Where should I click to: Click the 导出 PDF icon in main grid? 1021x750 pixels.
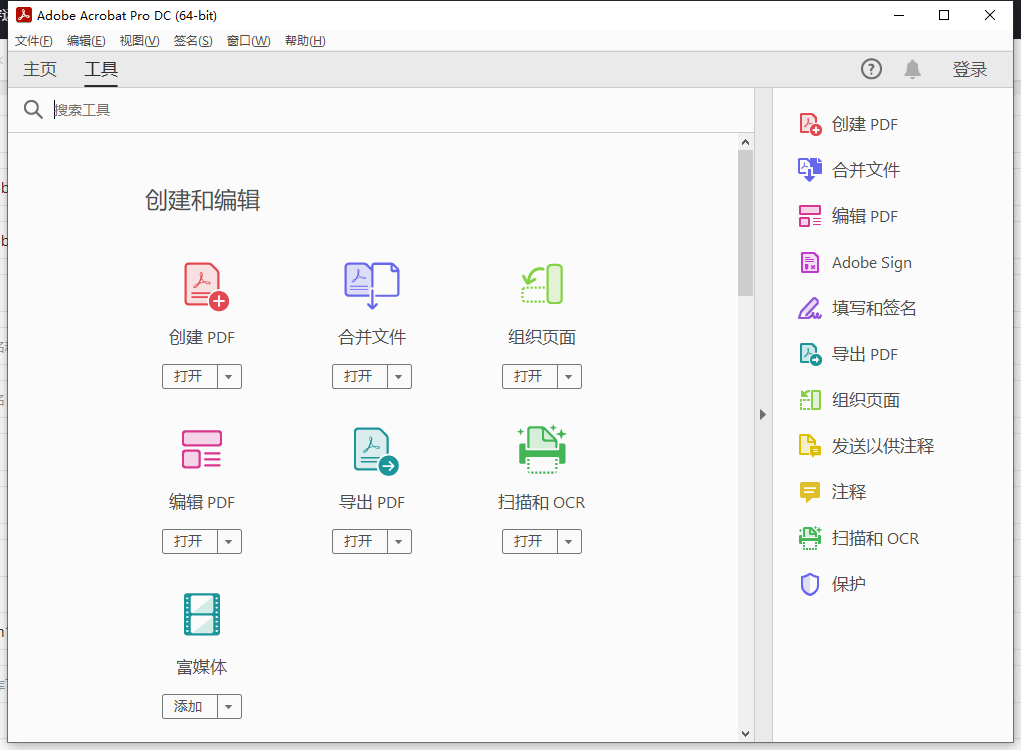(376, 451)
